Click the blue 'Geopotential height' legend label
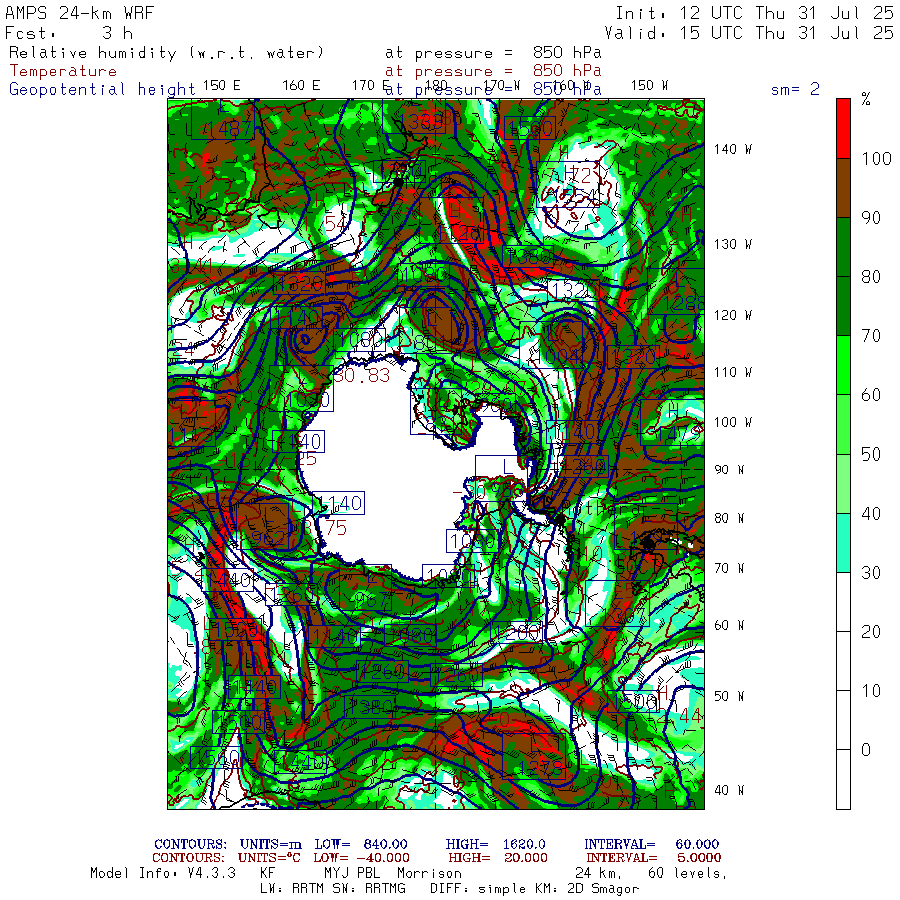The width and height of the screenshot is (900, 900). (102, 90)
